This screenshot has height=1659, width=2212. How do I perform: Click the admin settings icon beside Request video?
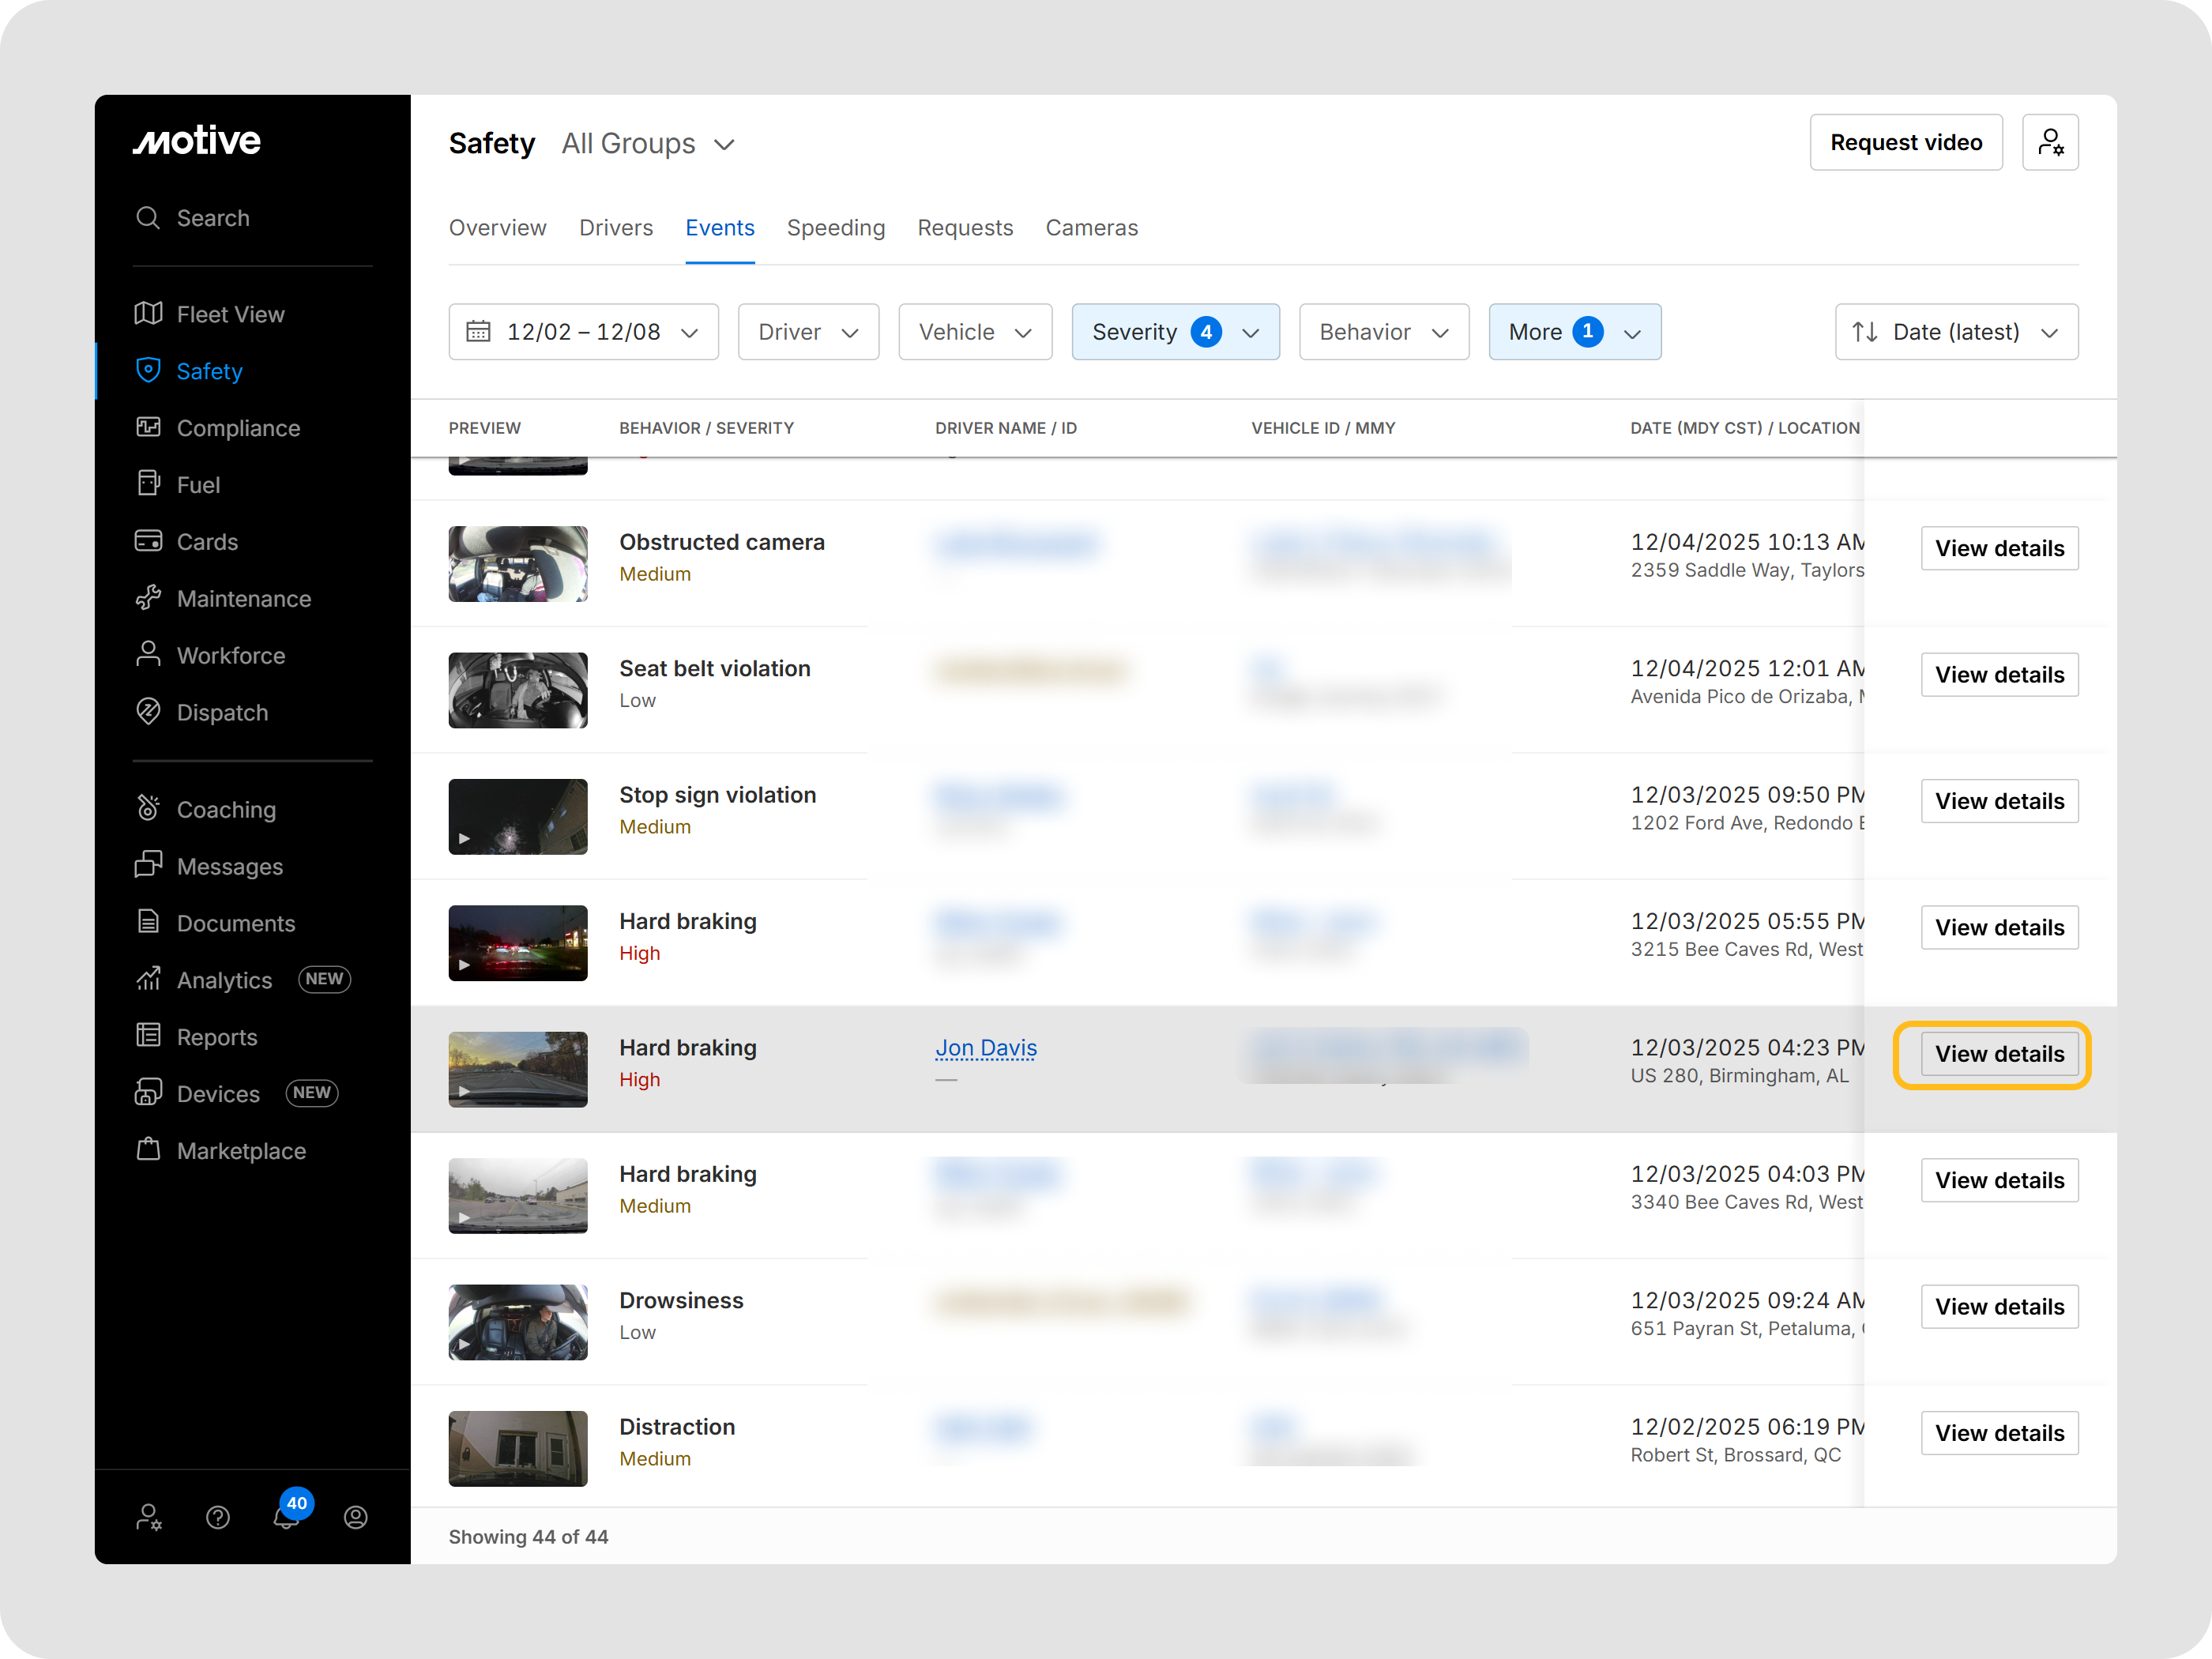click(x=2051, y=142)
